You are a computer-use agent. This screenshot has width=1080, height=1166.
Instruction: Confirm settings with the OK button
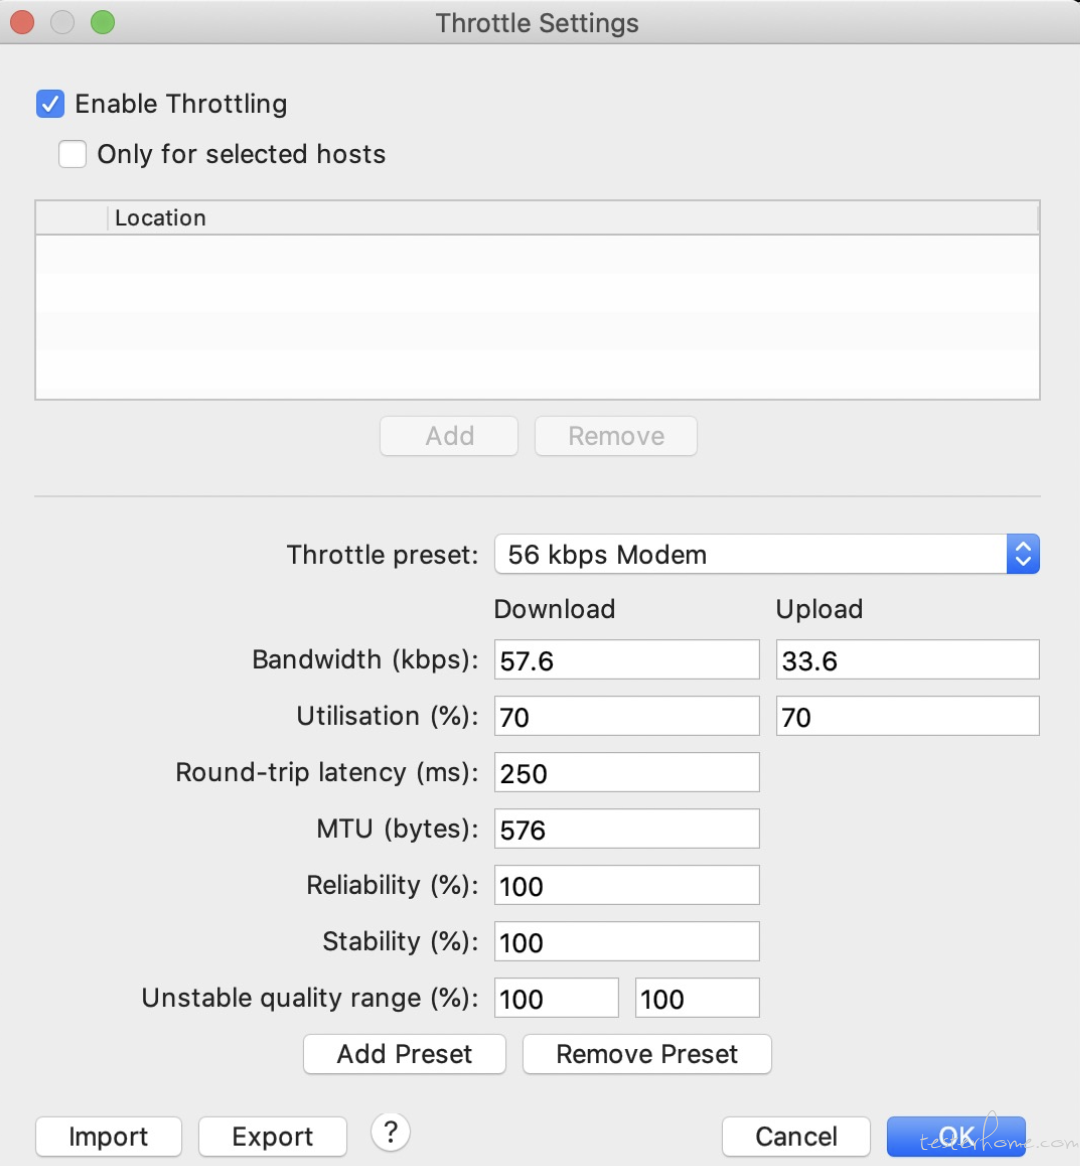tap(955, 1136)
